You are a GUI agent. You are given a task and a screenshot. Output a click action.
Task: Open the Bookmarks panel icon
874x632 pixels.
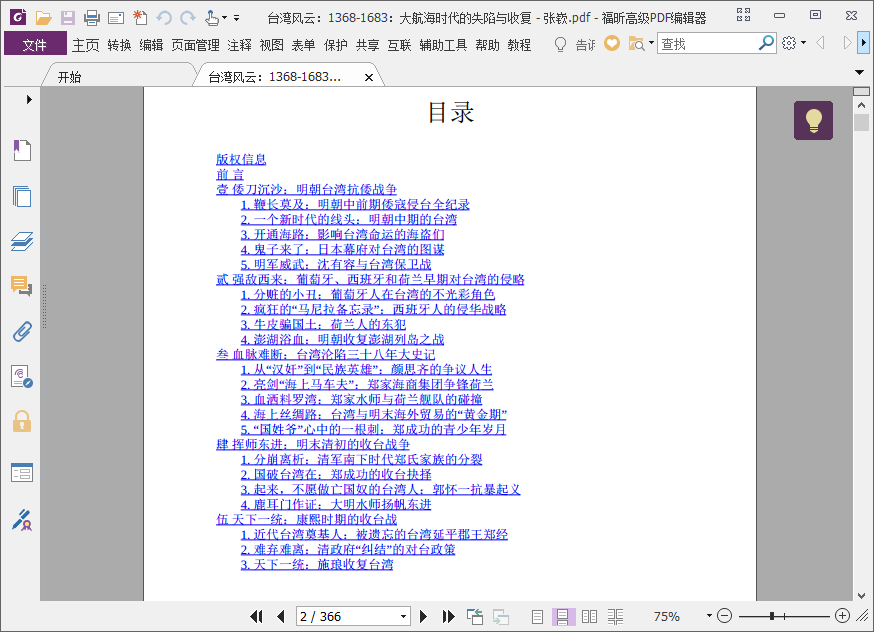[x=22, y=150]
